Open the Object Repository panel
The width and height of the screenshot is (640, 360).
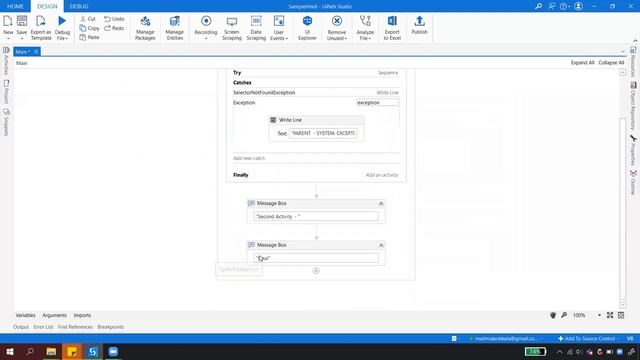tap(633, 106)
